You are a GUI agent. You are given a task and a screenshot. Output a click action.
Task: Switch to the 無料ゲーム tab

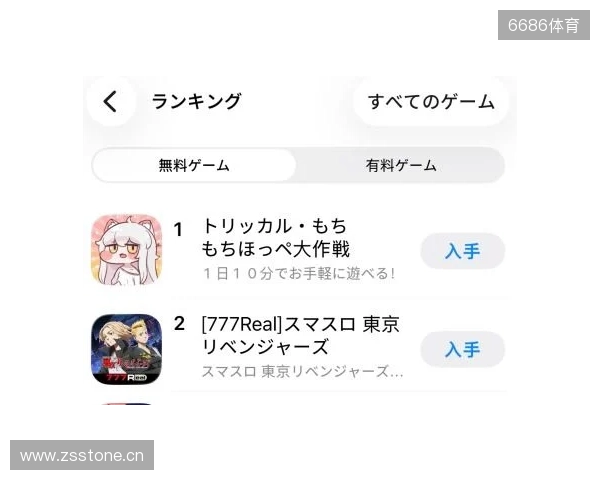tap(194, 165)
